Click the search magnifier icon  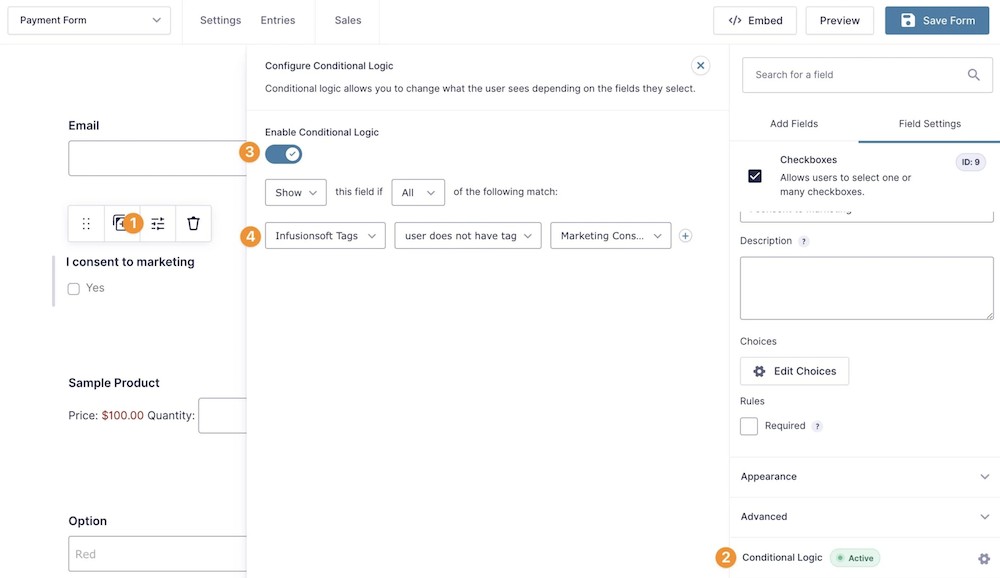(972, 74)
